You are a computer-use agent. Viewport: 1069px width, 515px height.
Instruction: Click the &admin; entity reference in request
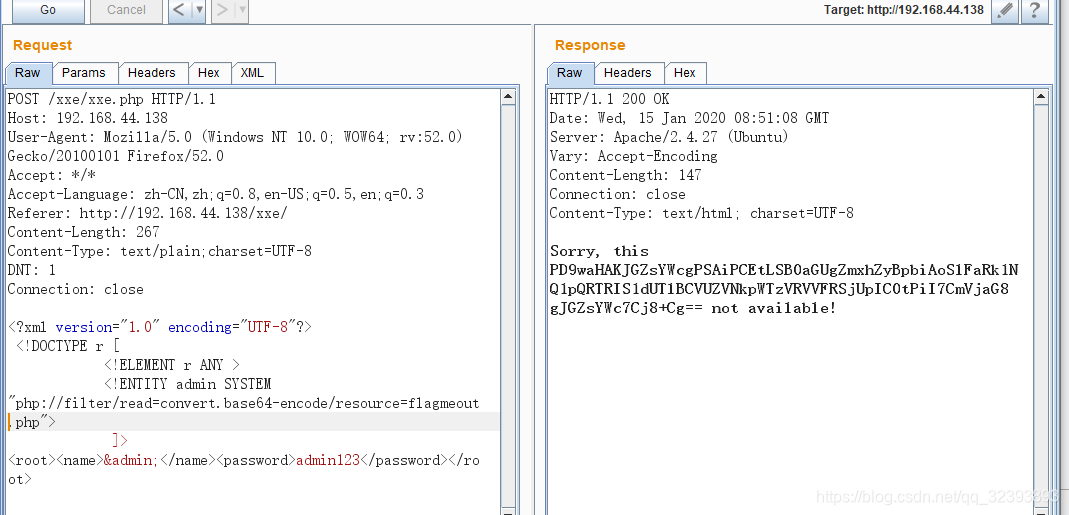(131, 460)
